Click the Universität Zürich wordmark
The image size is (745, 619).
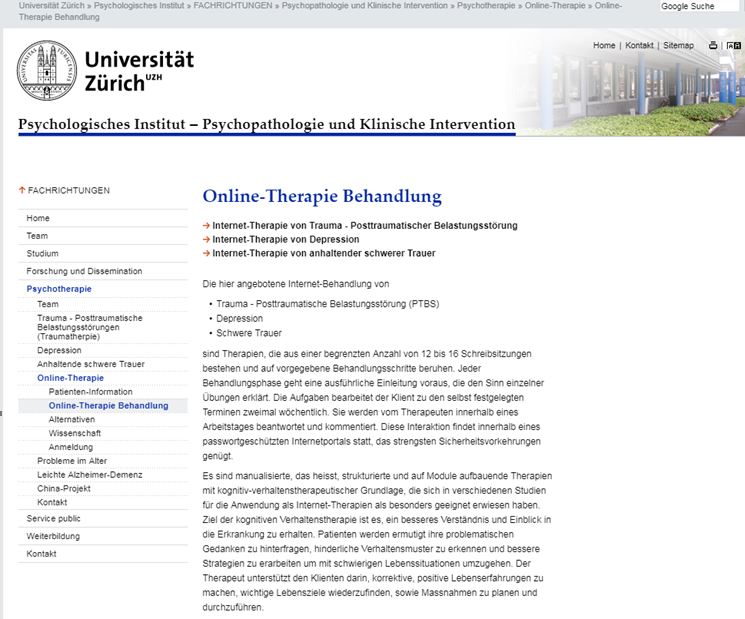pyautogui.click(x=139, y=71)
